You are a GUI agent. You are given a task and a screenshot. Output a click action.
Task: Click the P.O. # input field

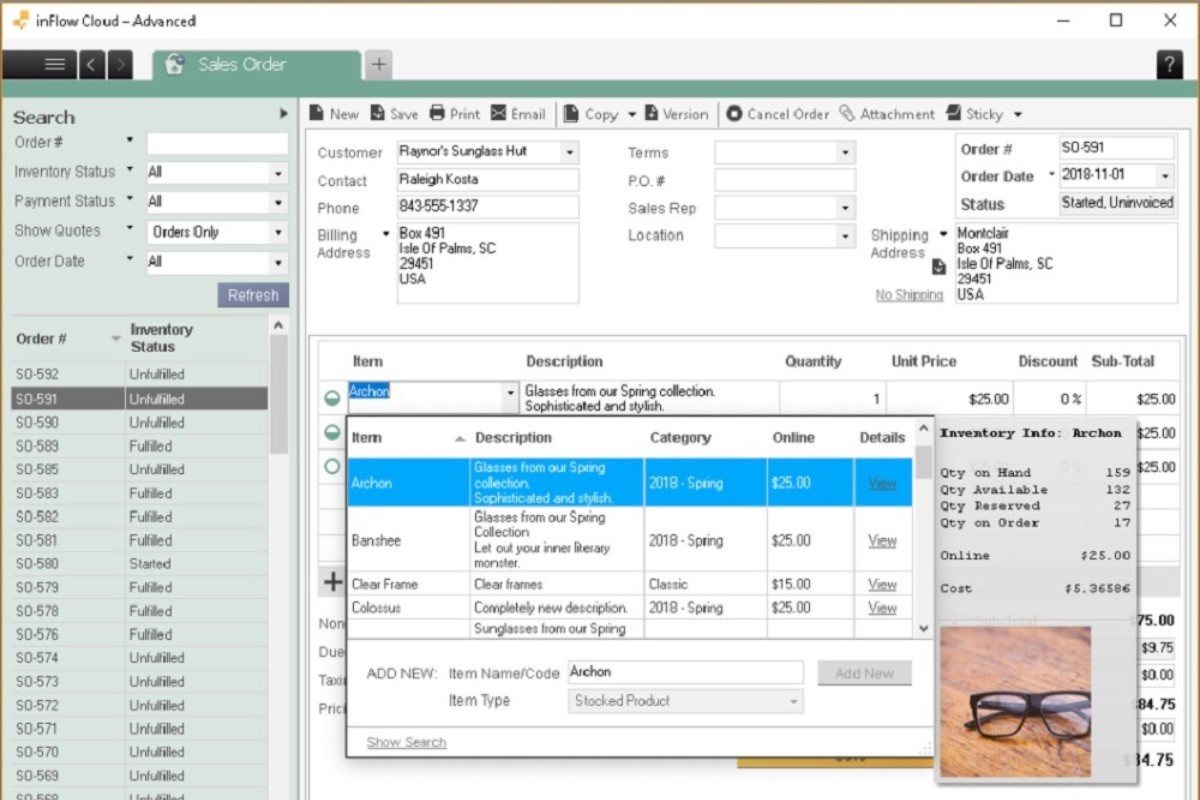(785, 180)
